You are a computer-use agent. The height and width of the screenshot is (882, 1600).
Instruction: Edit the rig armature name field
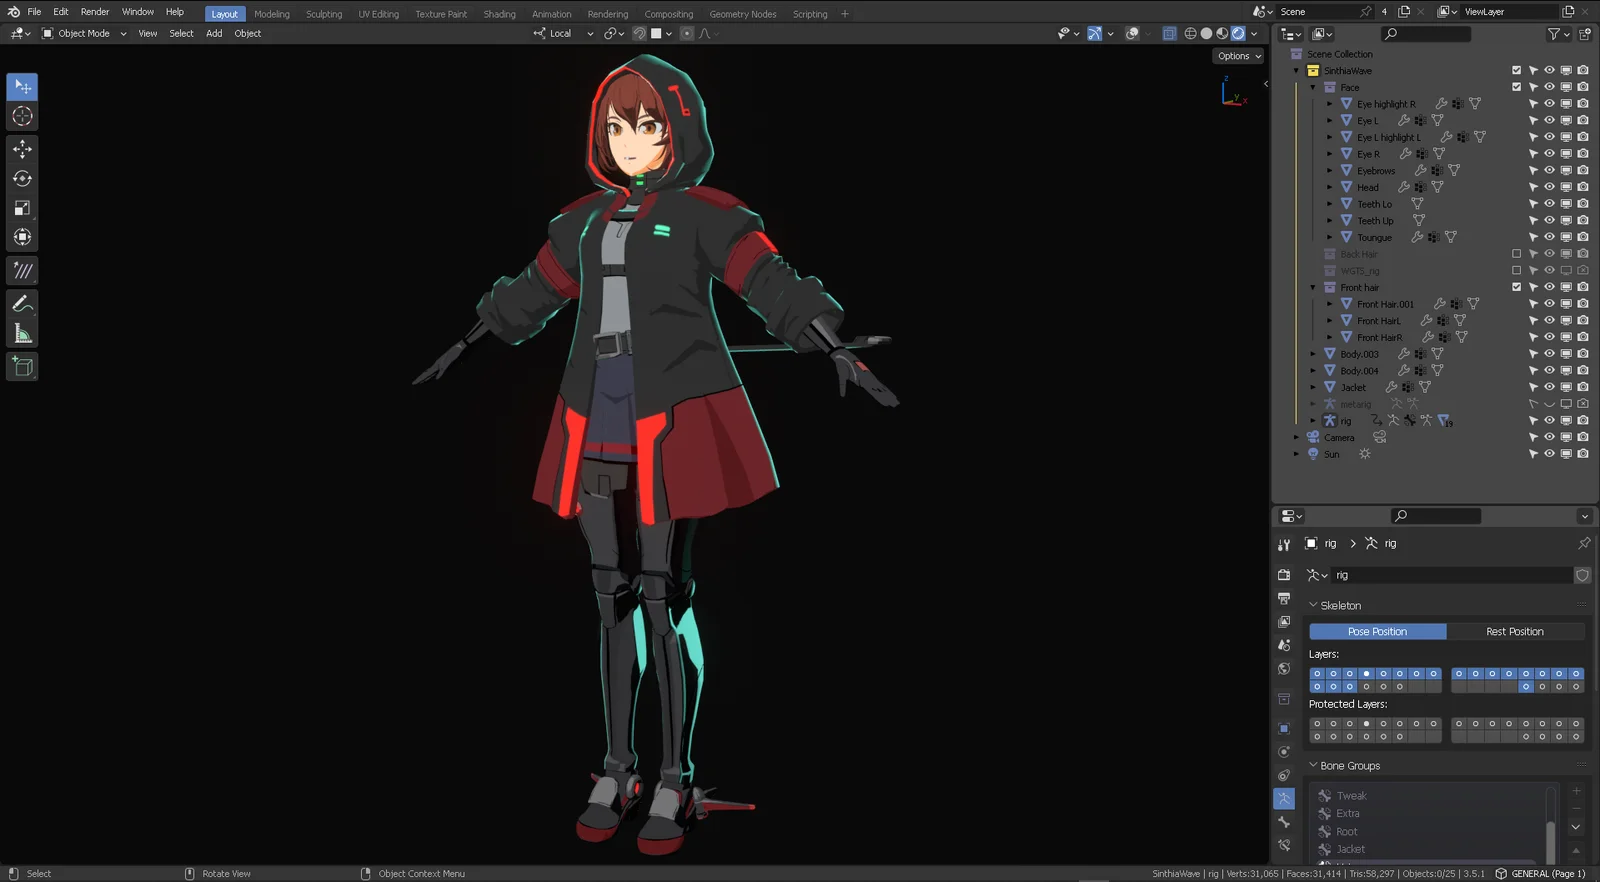pyautogui.click(x=1450, y=575)
